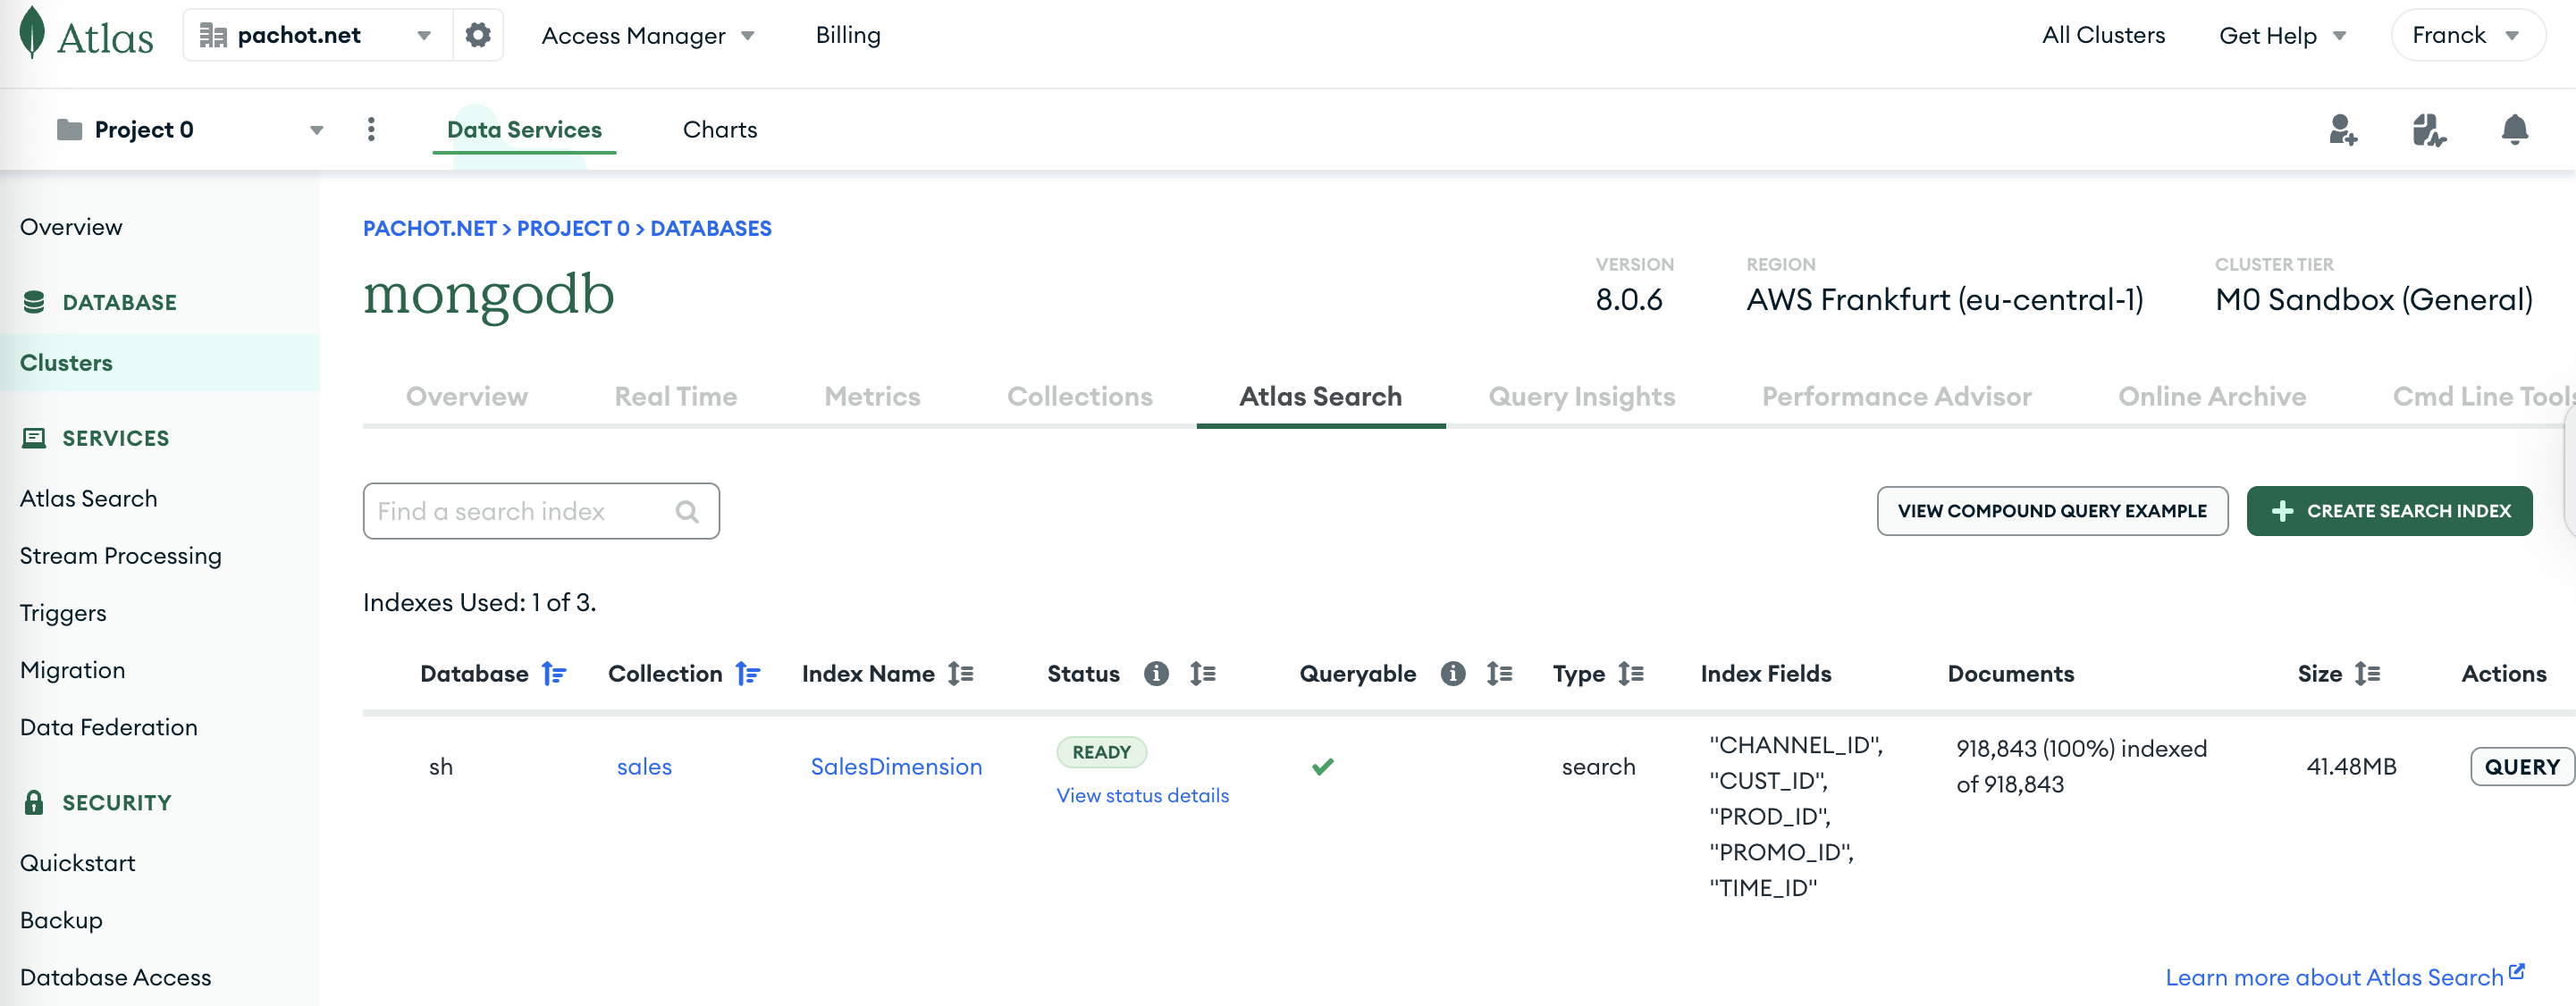
Task: Click the invite user icon
Action: [x=2343, y=130]
